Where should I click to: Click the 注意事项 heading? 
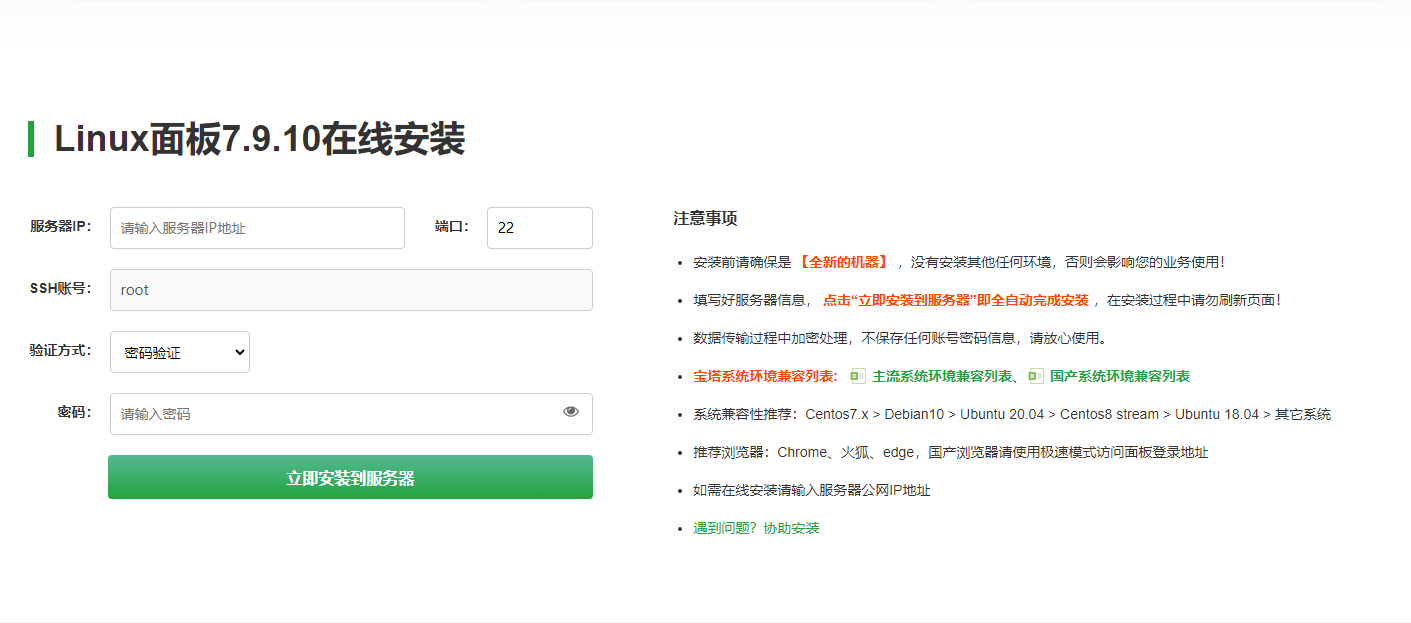tap(705, 218)
